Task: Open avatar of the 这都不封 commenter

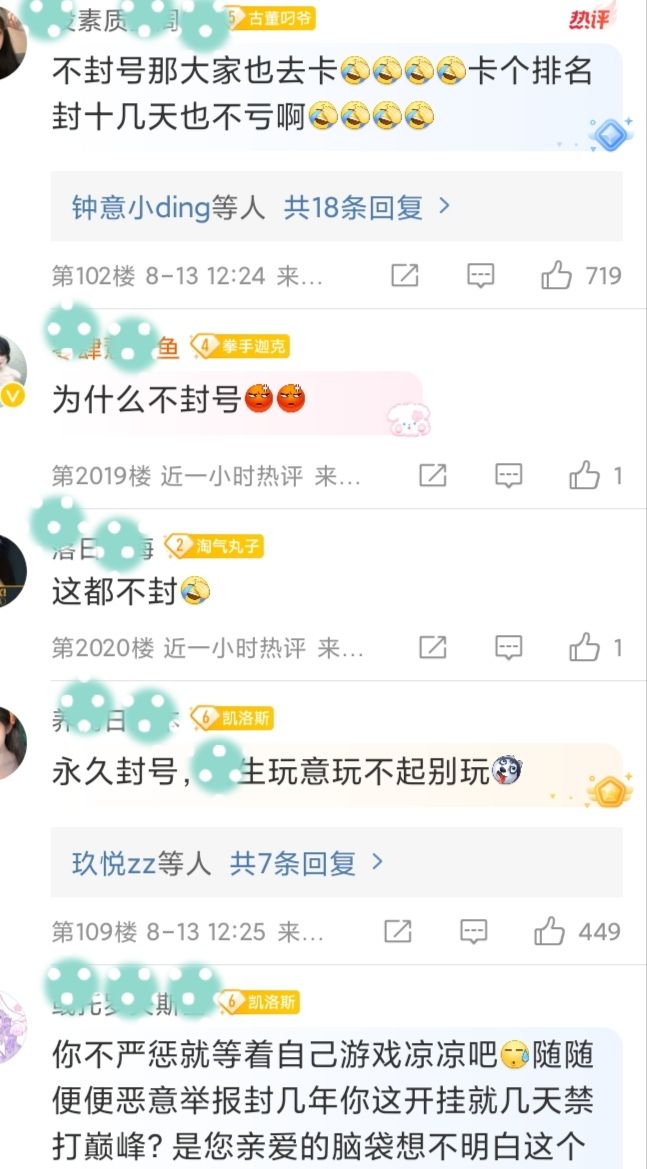Action: pyautogui.click(x=11, y=571)
